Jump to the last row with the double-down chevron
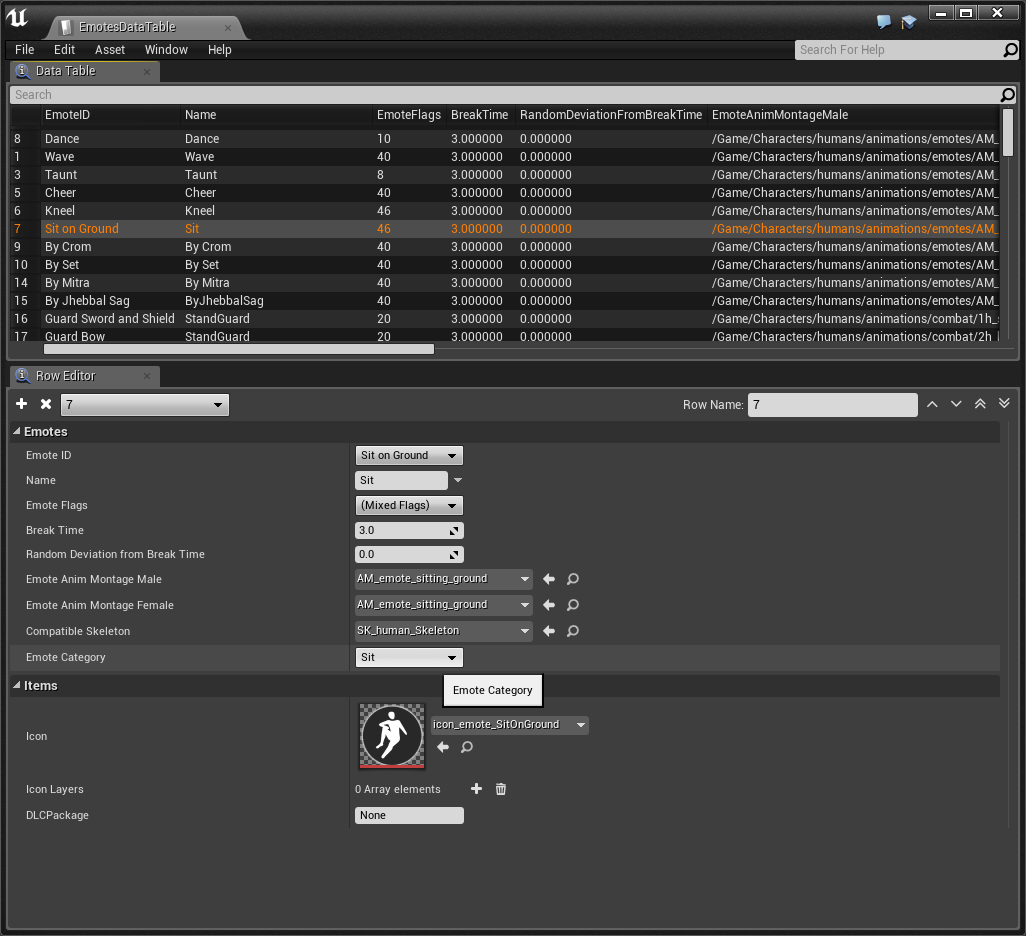The image size is (1026, 936). 1004,404
